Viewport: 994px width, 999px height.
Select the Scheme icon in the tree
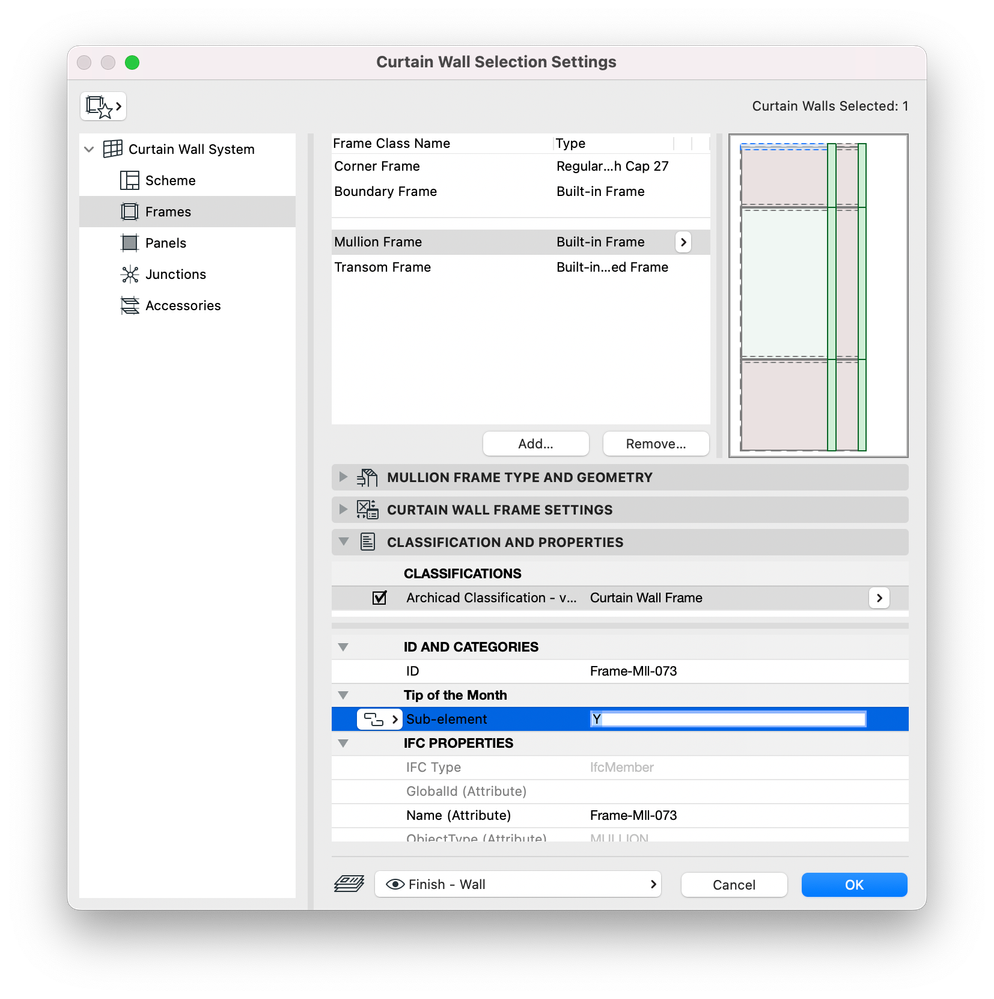point(129,180)
